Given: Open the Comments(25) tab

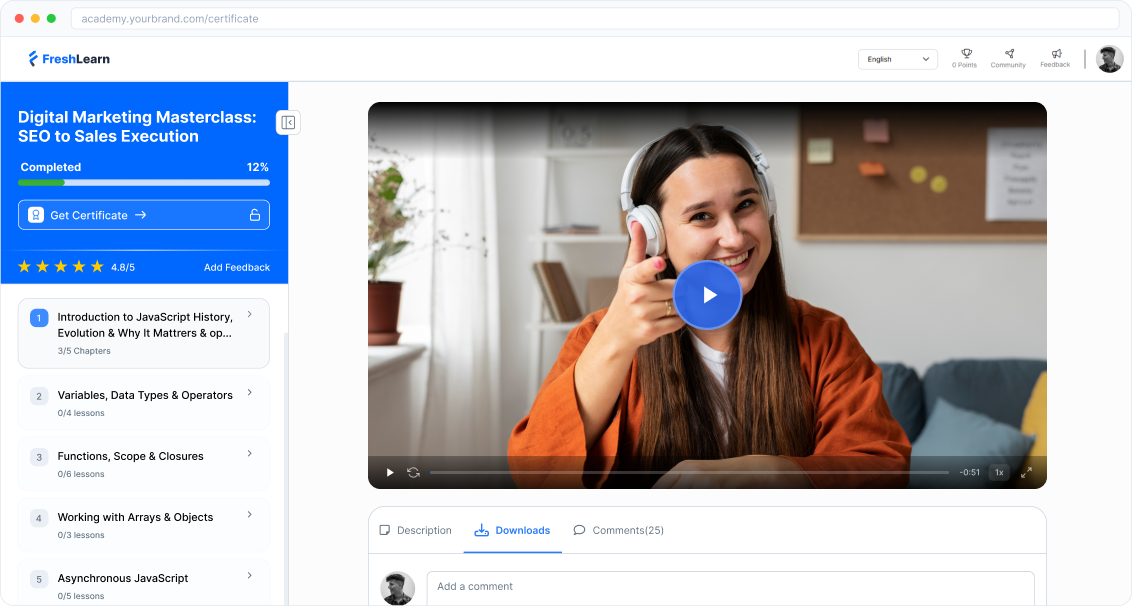Looking at the screenshot, I should click(x=619, y=530).
